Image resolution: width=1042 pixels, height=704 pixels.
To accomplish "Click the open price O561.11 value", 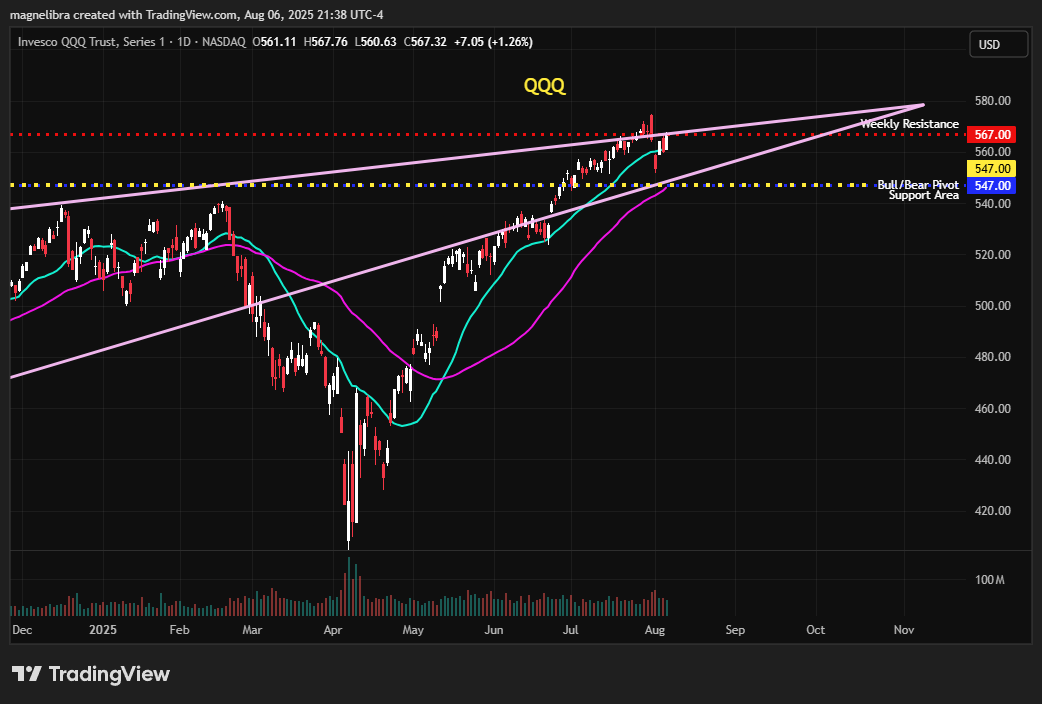I will click(274, 42).
